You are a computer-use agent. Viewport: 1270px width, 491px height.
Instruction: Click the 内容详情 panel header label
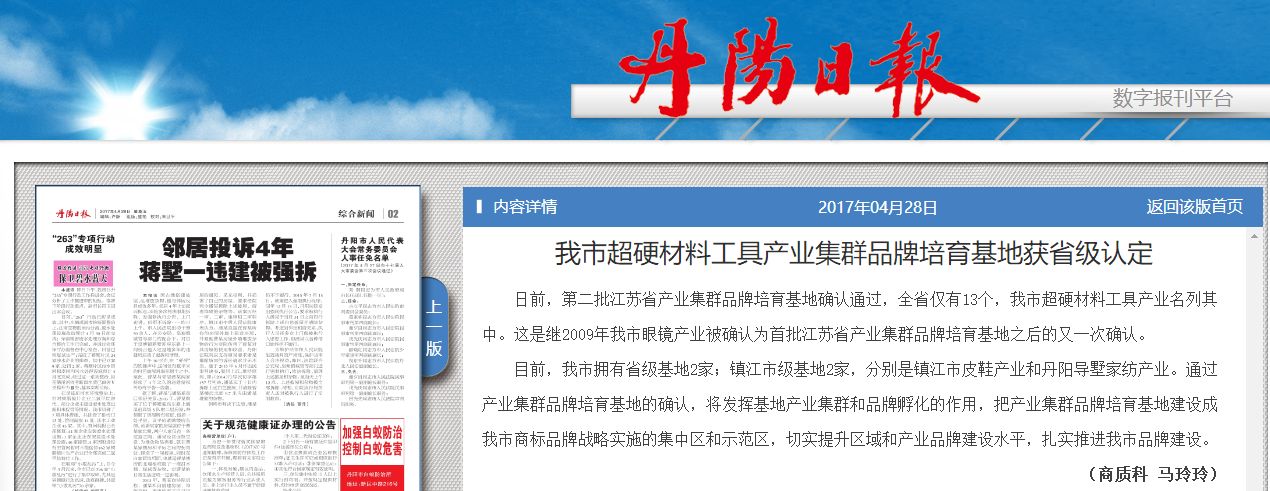(525, 207)
